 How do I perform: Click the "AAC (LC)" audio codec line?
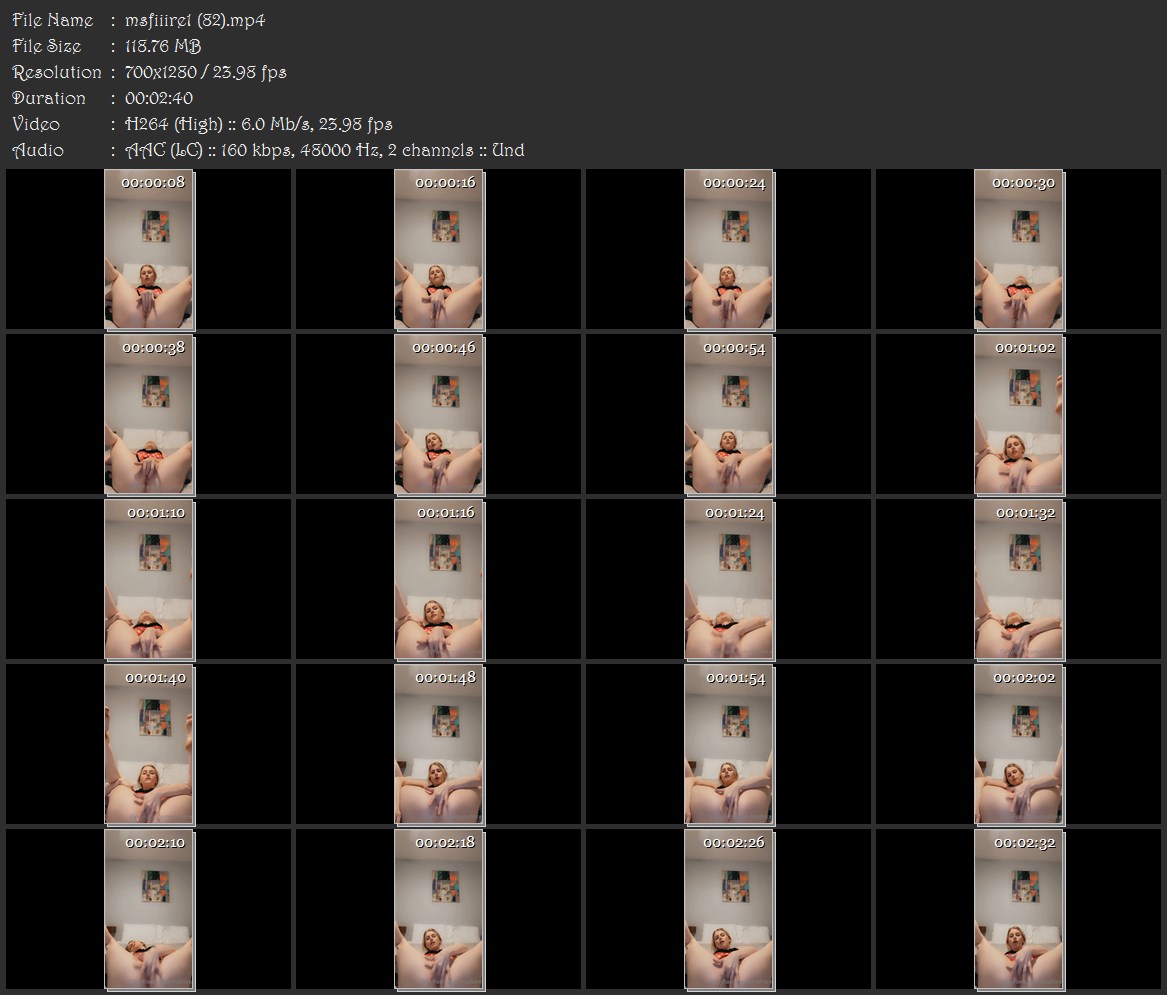(x=324, y=150)
